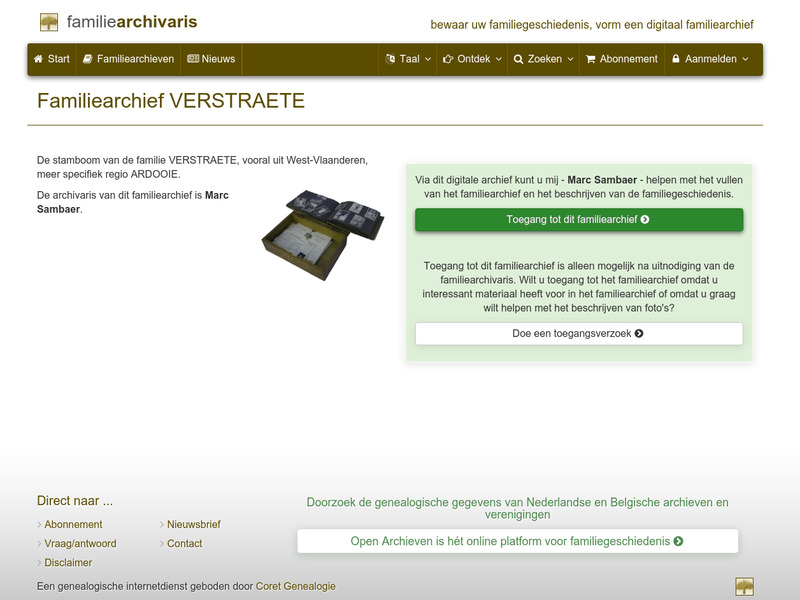Screen dimensions: 800x600
Task: Open the Open Archieven platform link
Action: tap(517, 540)
